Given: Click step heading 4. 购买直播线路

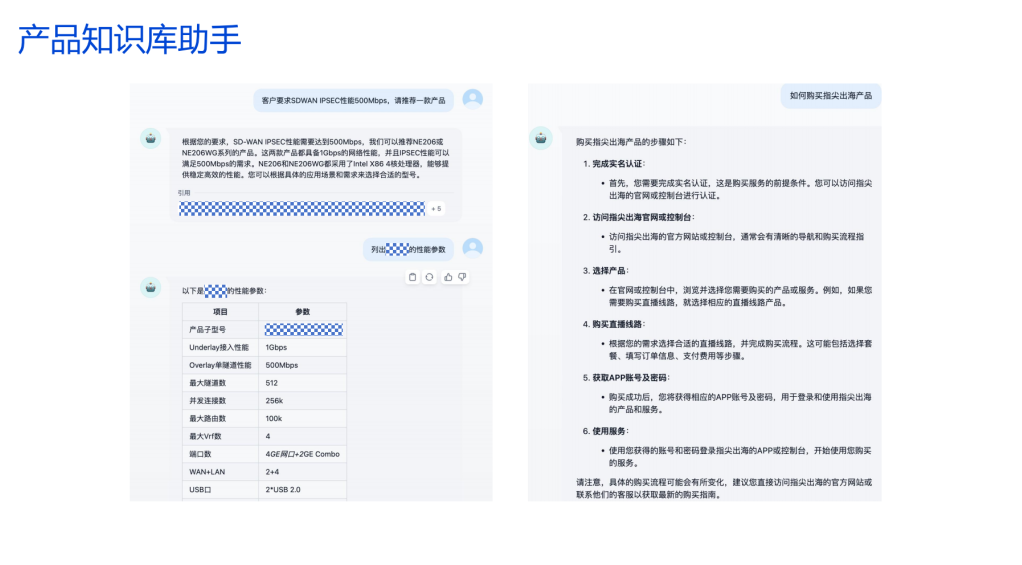Looking at the screenshot, I should 614,324.
